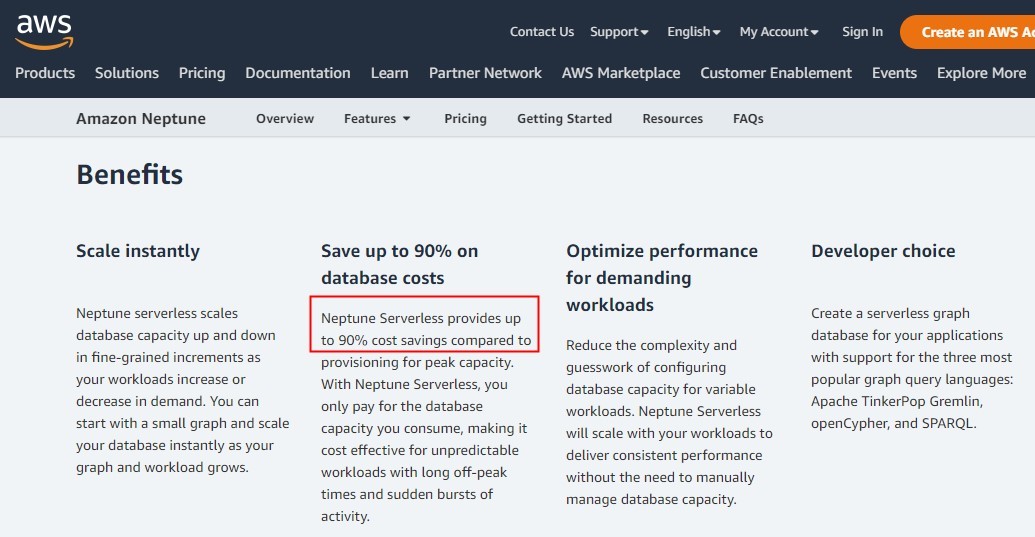
Task: Click the Sign In link
Action: 862,32
